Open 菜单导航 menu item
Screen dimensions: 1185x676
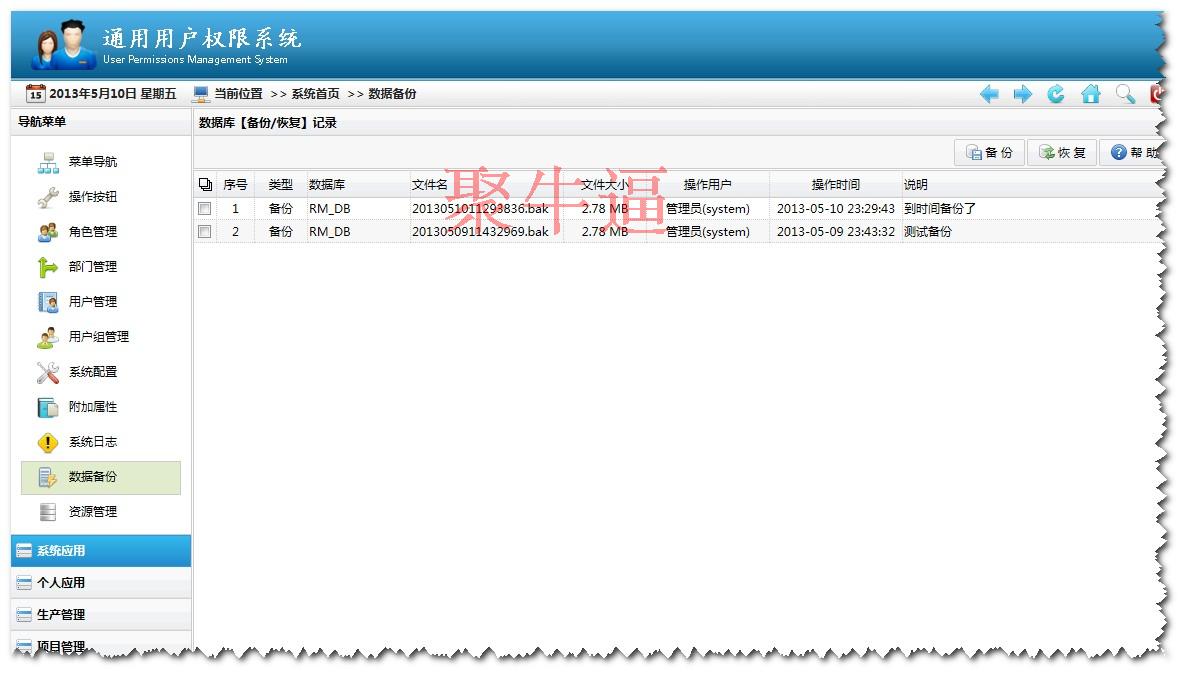[92, 162]
